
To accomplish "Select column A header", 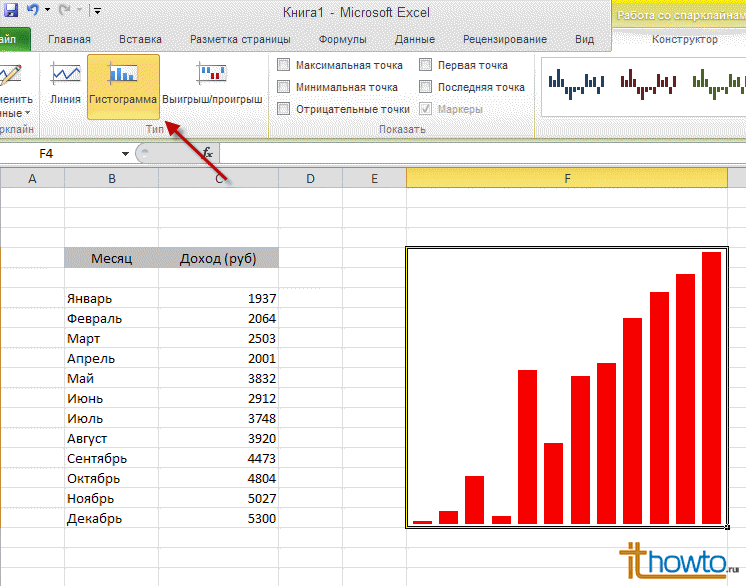I will coord(32,179).
